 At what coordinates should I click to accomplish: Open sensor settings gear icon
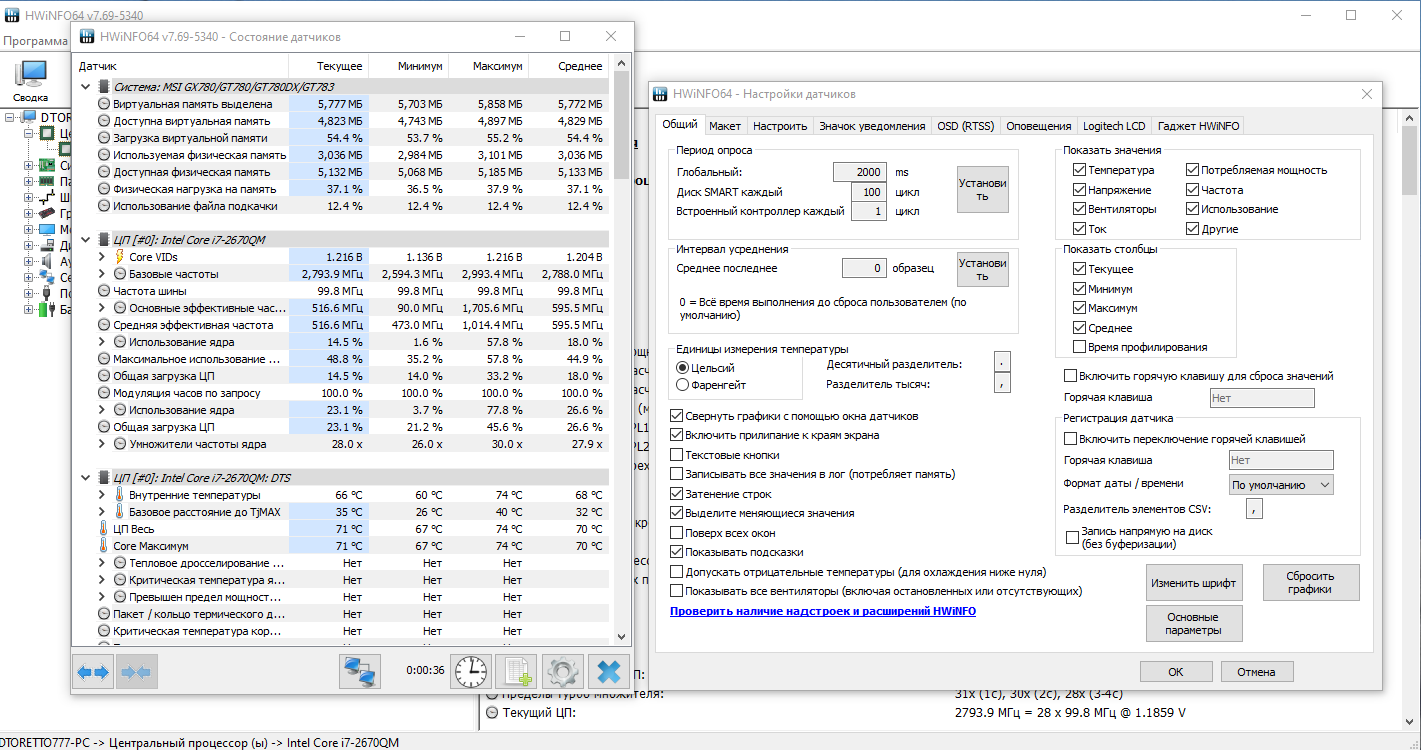click(562, 672)
